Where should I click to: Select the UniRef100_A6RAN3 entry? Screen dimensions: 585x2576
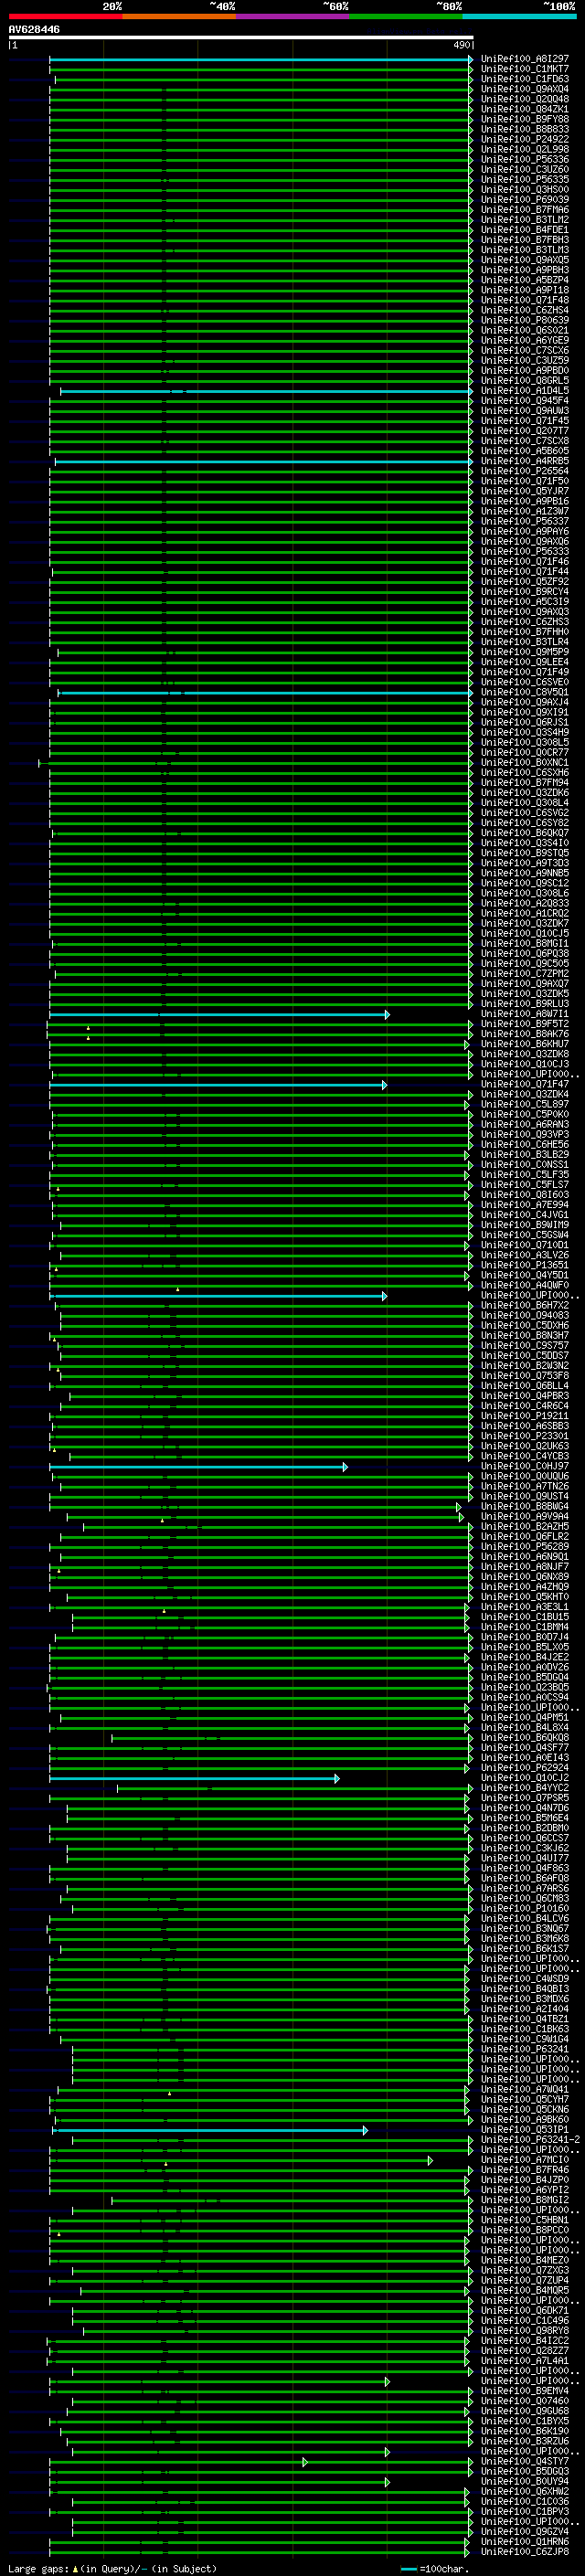click(x=524, y=1124)
